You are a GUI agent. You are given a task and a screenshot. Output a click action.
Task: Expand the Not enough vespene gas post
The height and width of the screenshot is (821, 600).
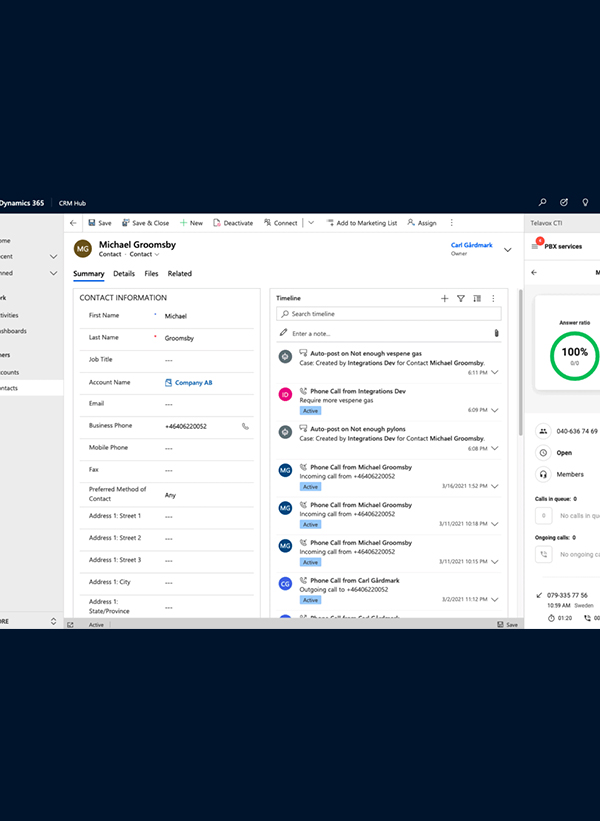coord(495,372)
